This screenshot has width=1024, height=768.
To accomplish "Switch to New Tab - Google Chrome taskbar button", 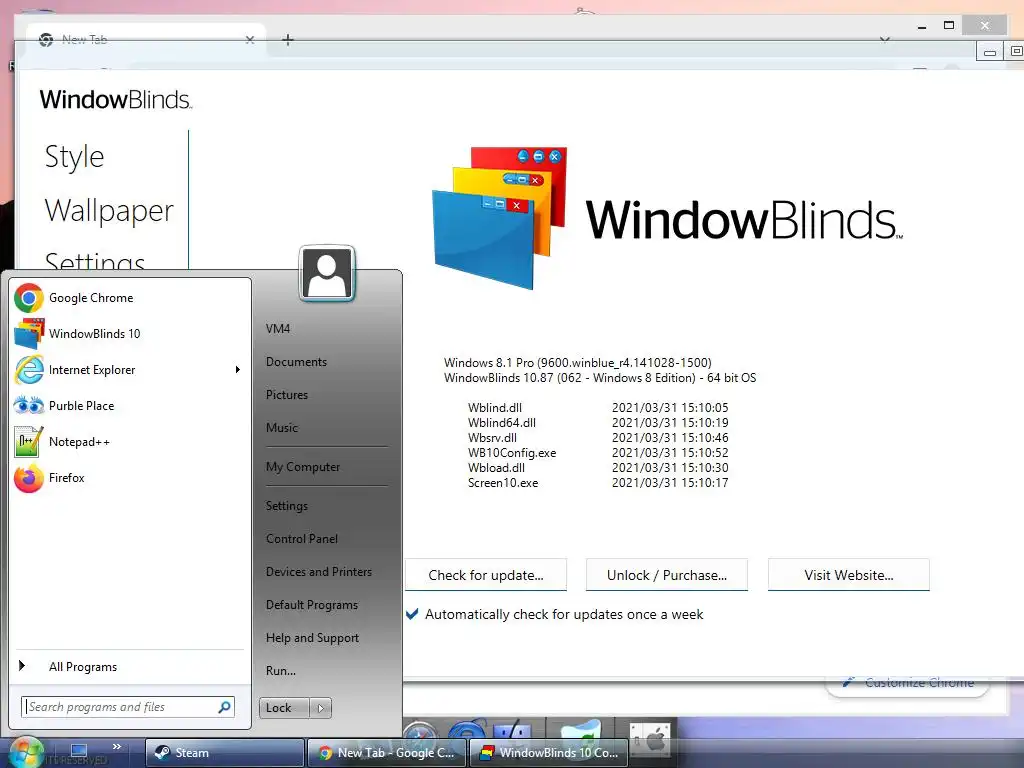I will point(387,752).
